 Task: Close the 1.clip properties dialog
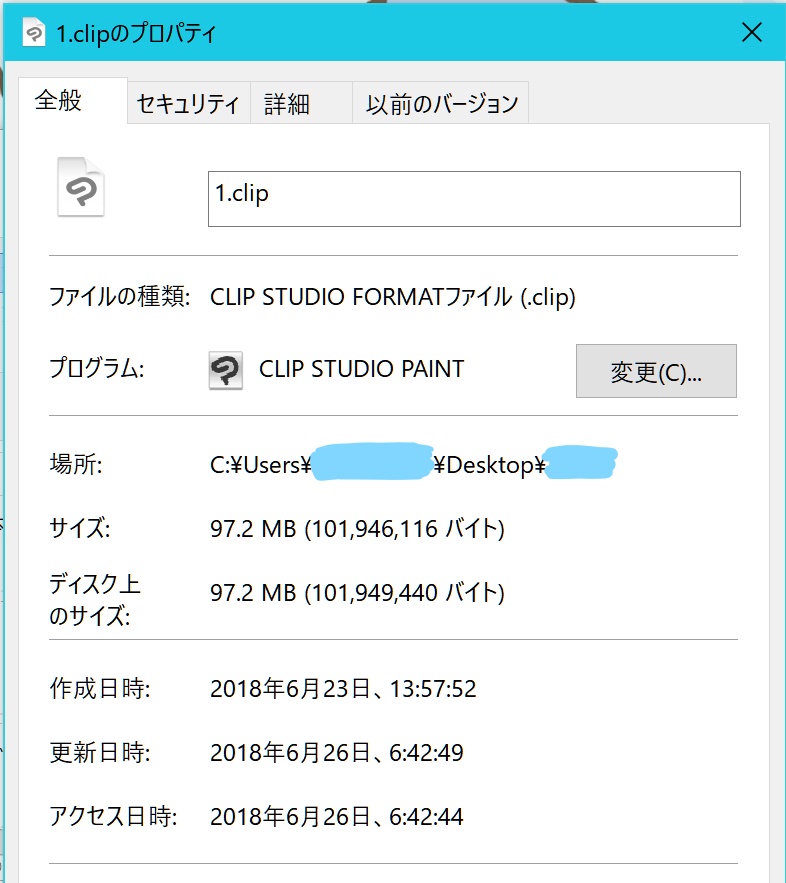pos(752,32)
